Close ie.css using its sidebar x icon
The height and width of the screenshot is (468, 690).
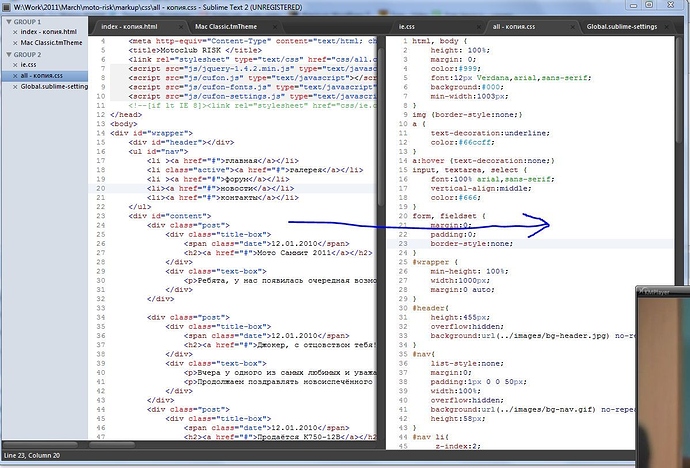pos(14,65)
